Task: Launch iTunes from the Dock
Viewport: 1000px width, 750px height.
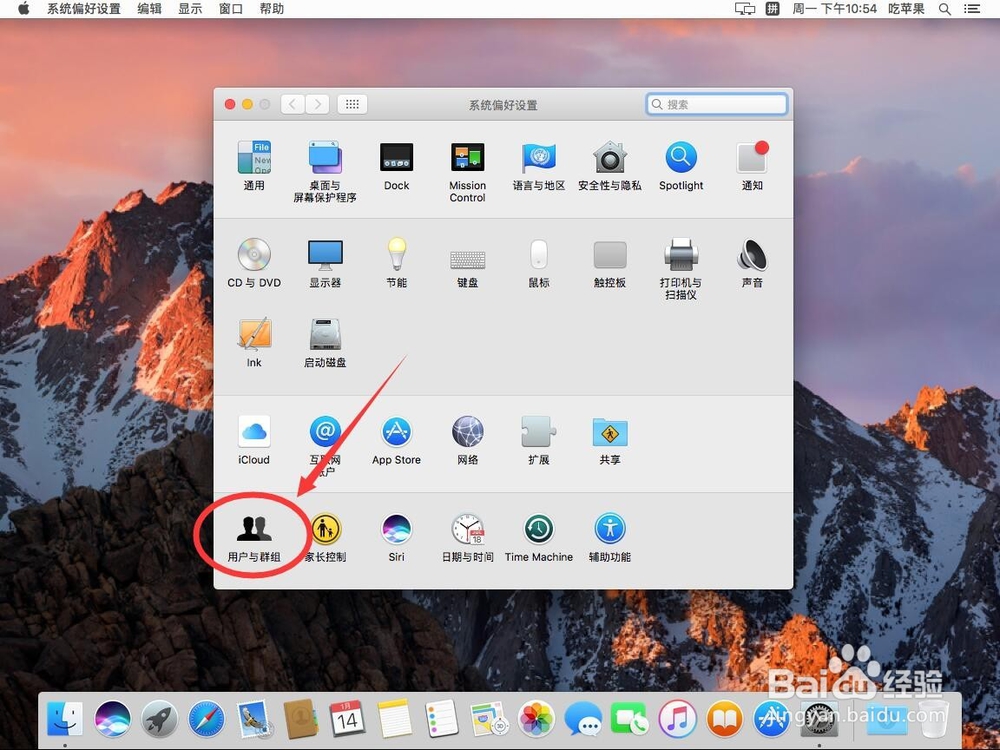Action: coord(677,719)
